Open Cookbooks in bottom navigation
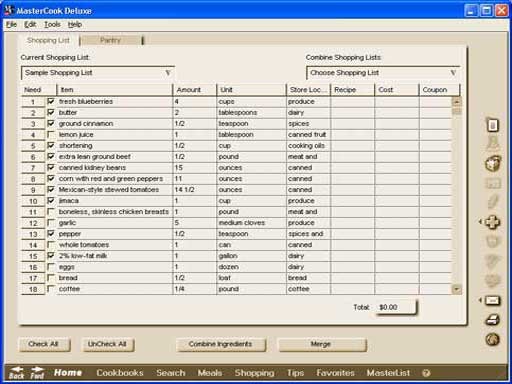The image size is (512, 384). pos(120,373)
